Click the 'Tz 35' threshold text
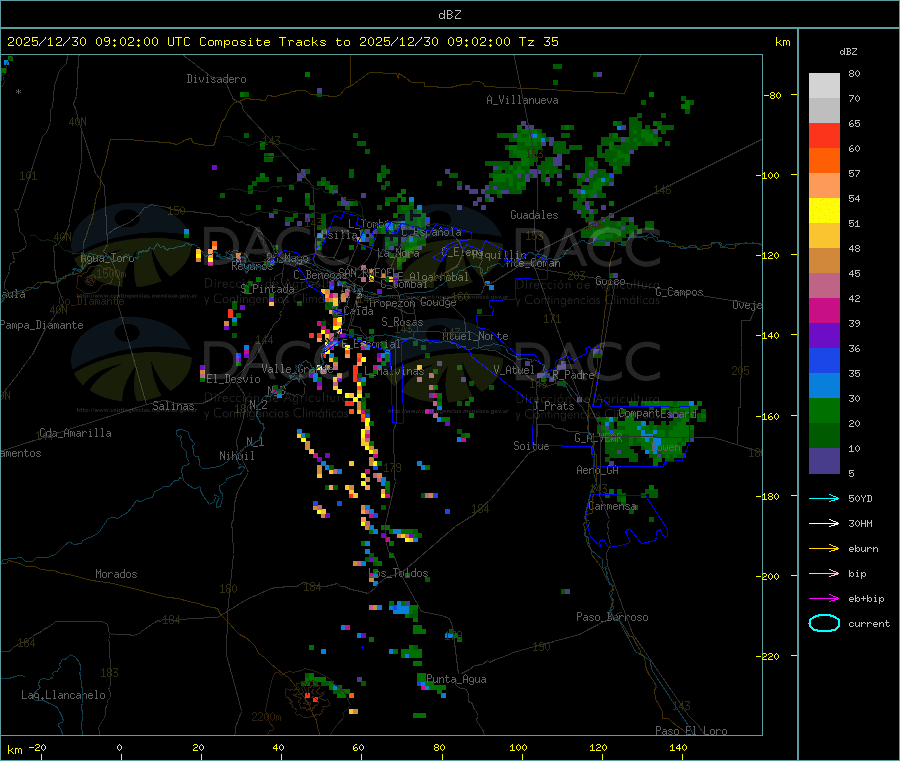Image resolution: width=900 pixels, height=761 pixels. click(x=538, y=42)
